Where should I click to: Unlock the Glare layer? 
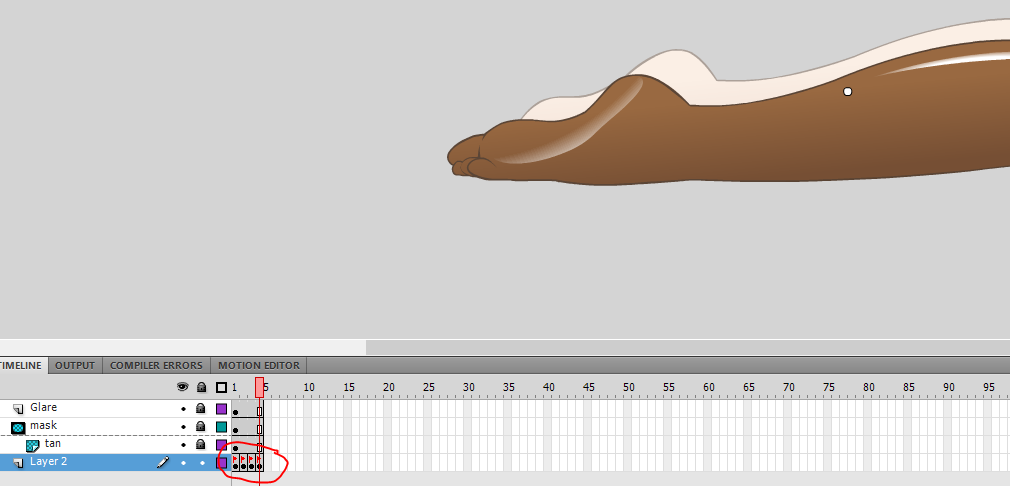pos(201,409)
